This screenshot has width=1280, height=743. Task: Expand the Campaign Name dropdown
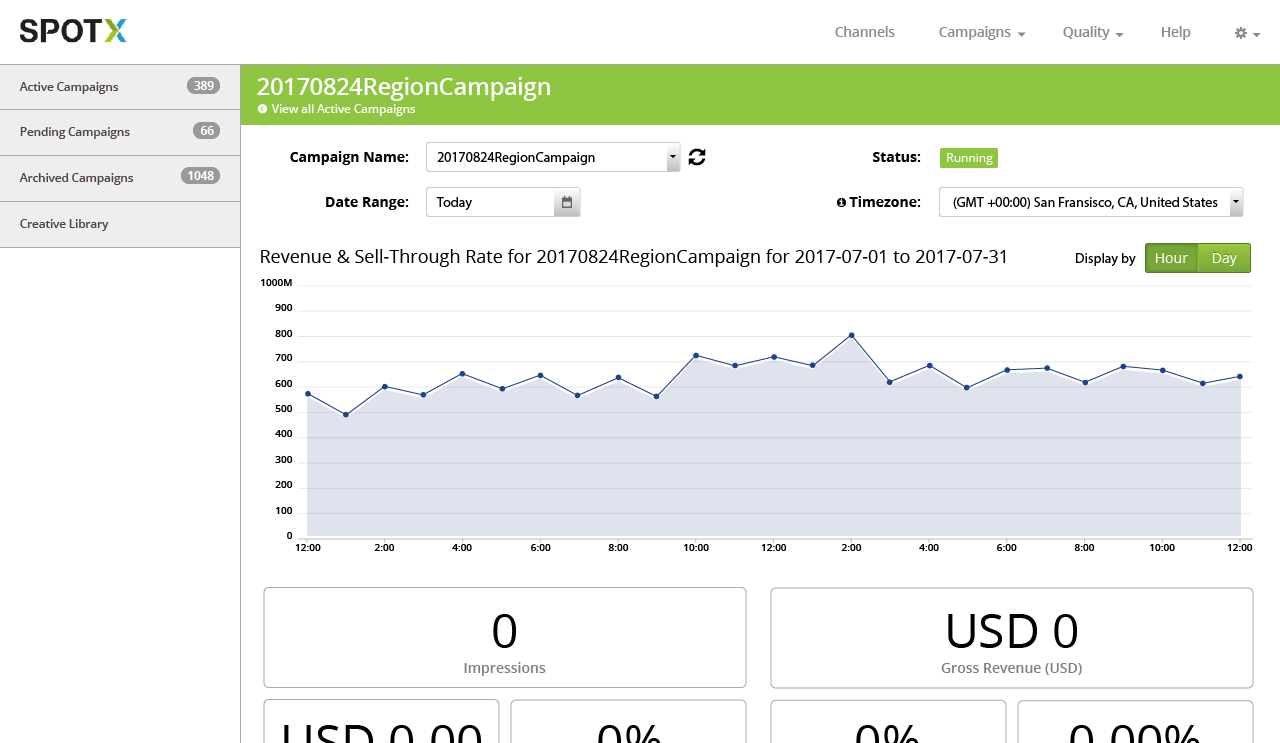[x=673, y=157]
